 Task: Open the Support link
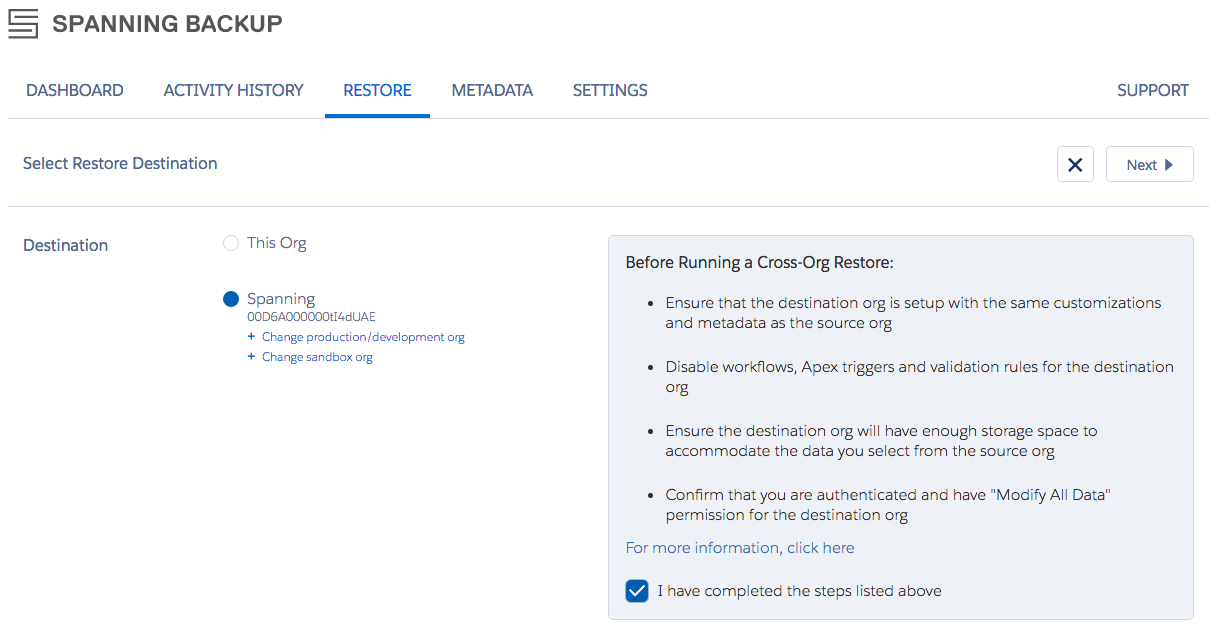point(1153,90)
